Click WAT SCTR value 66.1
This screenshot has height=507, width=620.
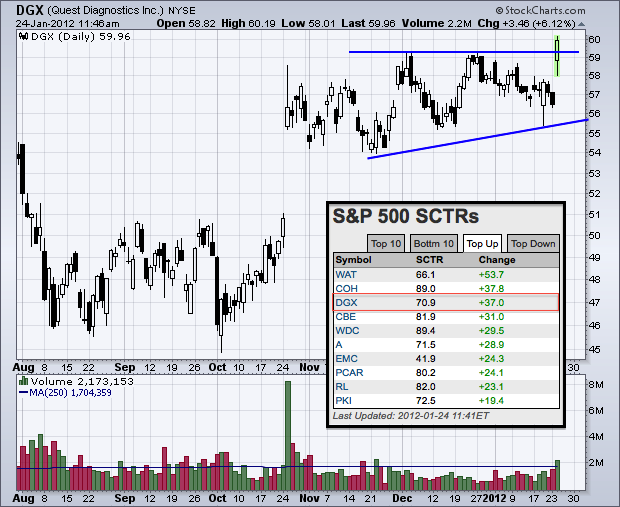425,274
